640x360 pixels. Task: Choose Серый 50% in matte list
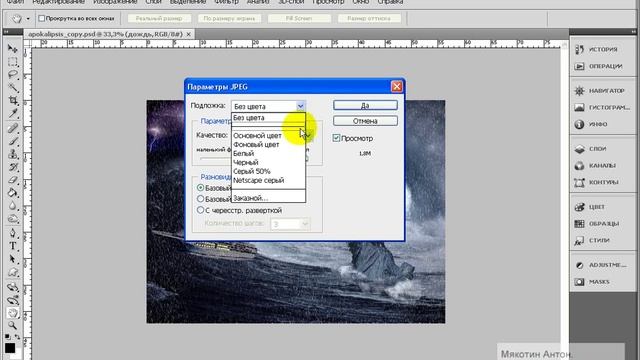click(268, 171)
